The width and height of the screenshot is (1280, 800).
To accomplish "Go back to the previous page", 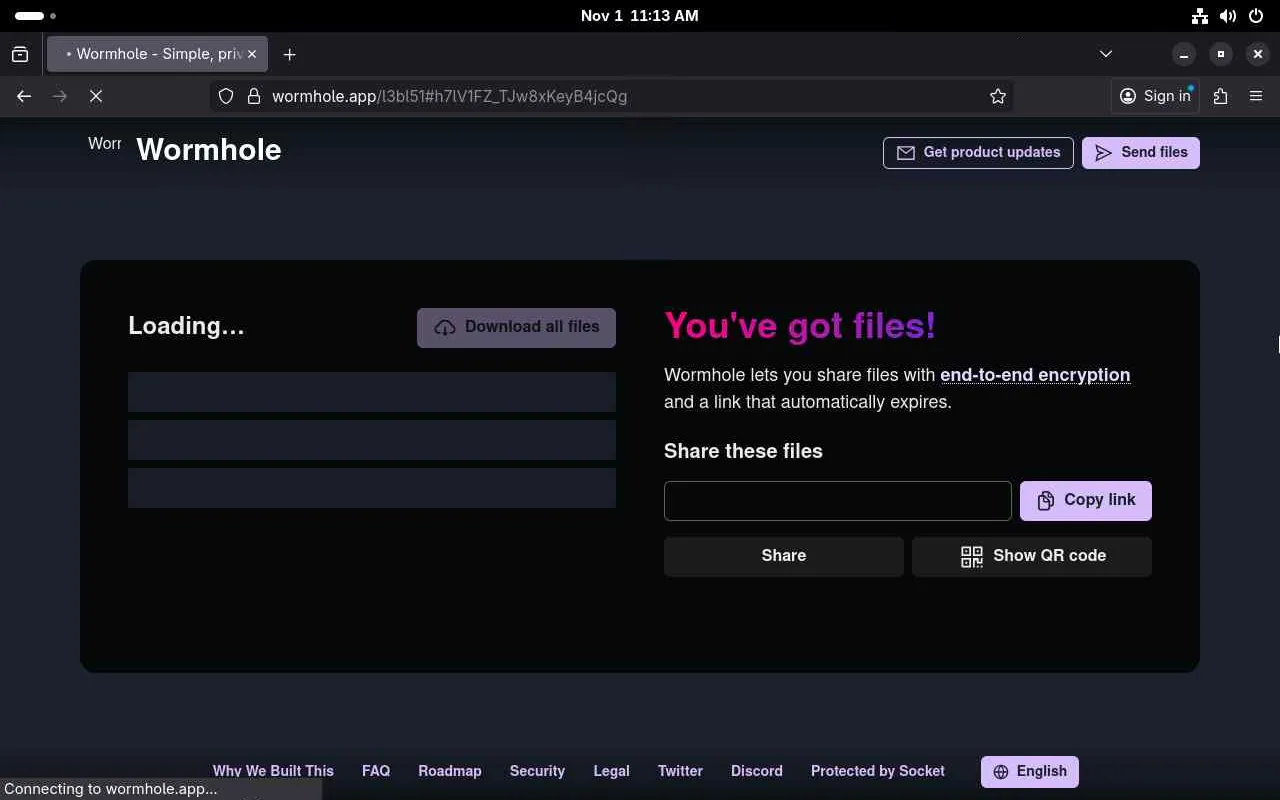I will (x=24, y=96).
